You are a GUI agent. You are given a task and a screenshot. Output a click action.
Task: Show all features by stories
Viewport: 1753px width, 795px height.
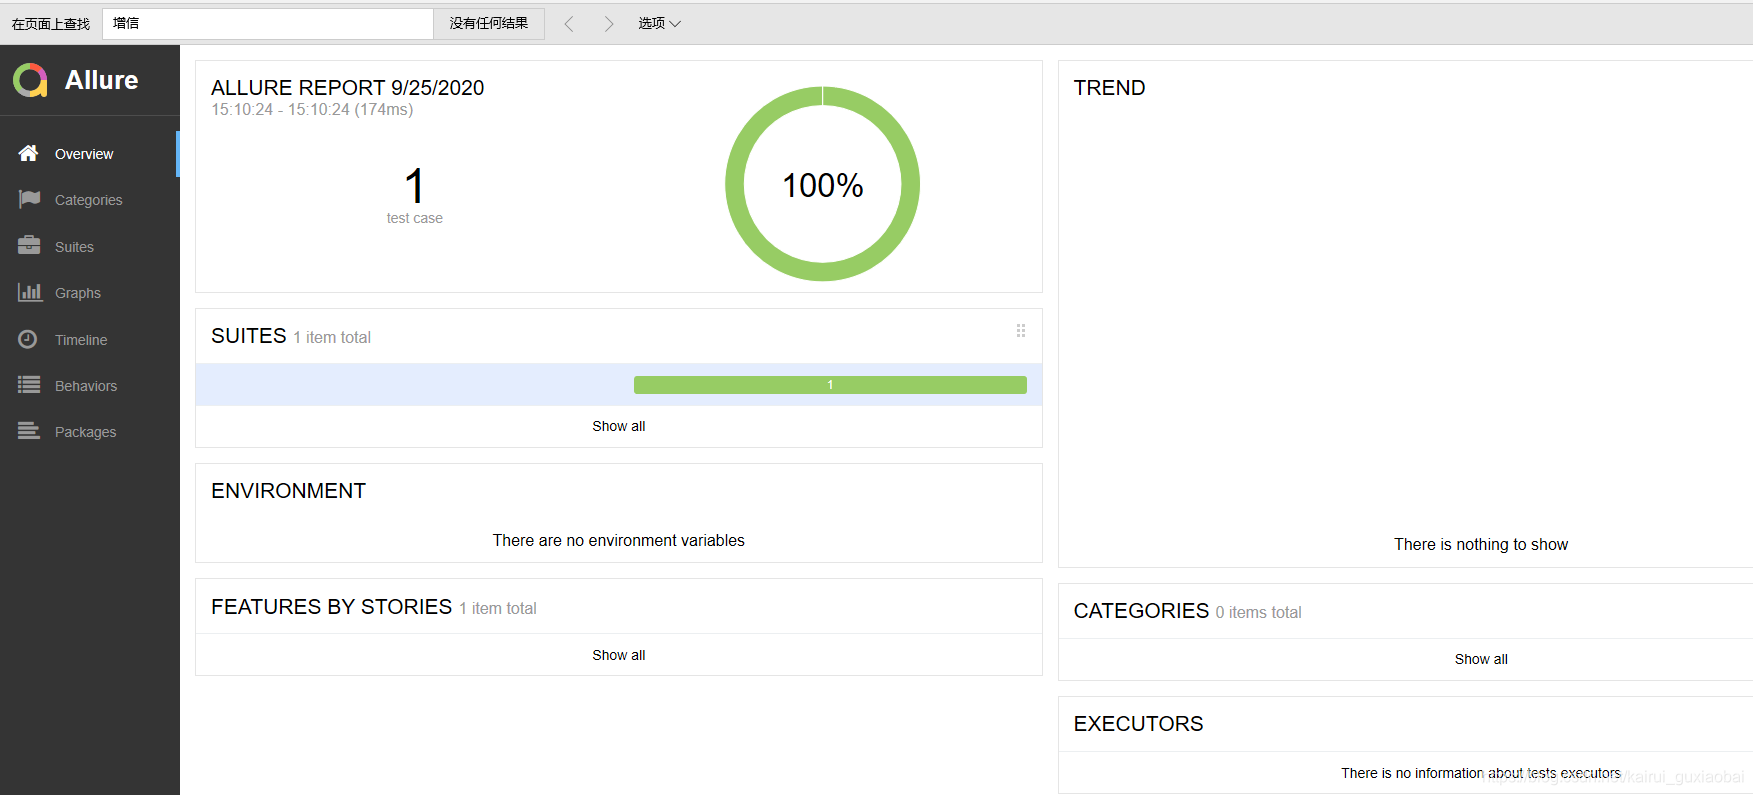(x=618, y=655)
